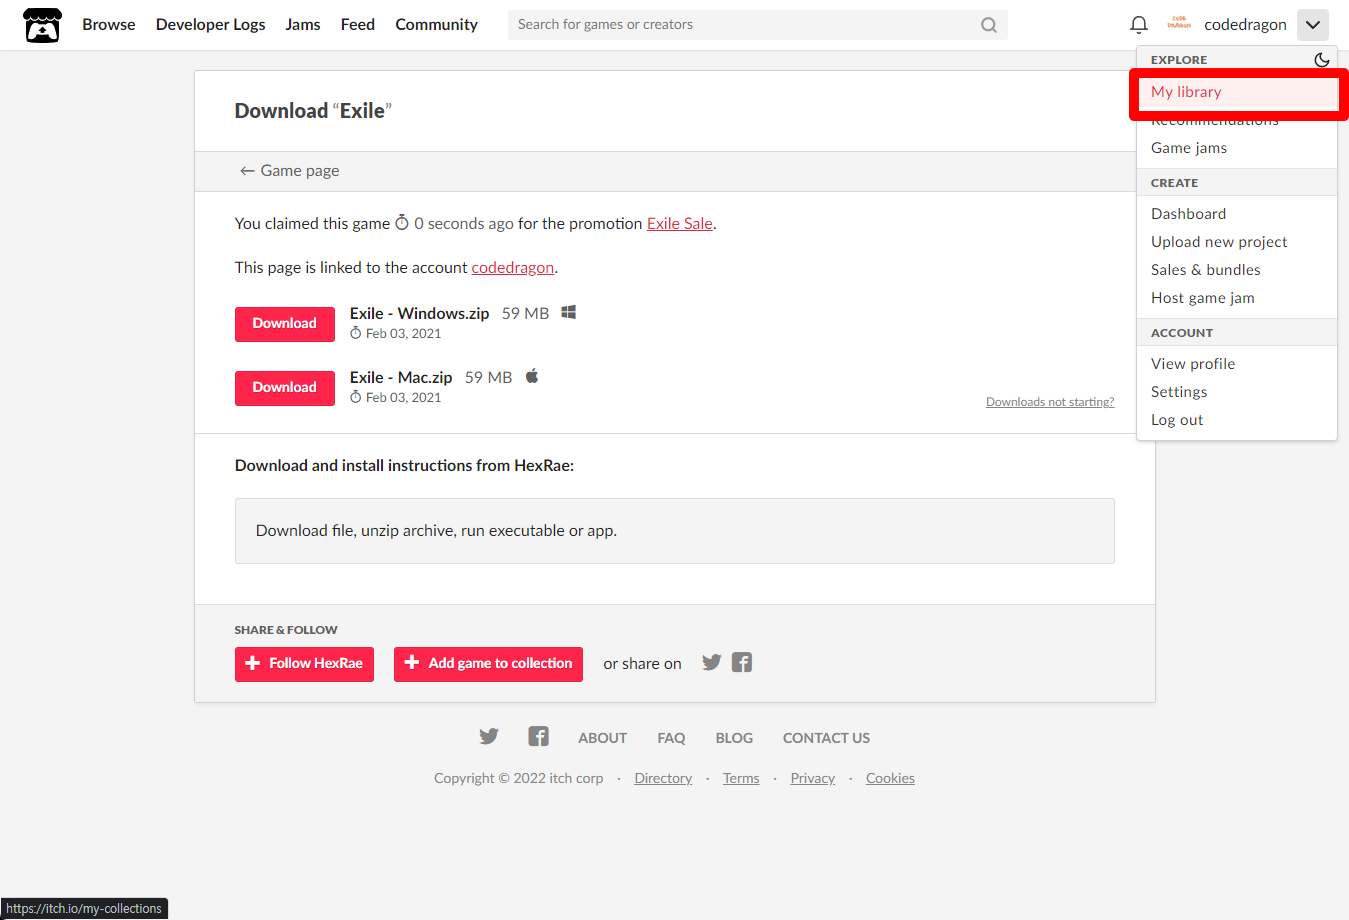
Task: Open the Feed page
Action: click(x=357, y=25)
